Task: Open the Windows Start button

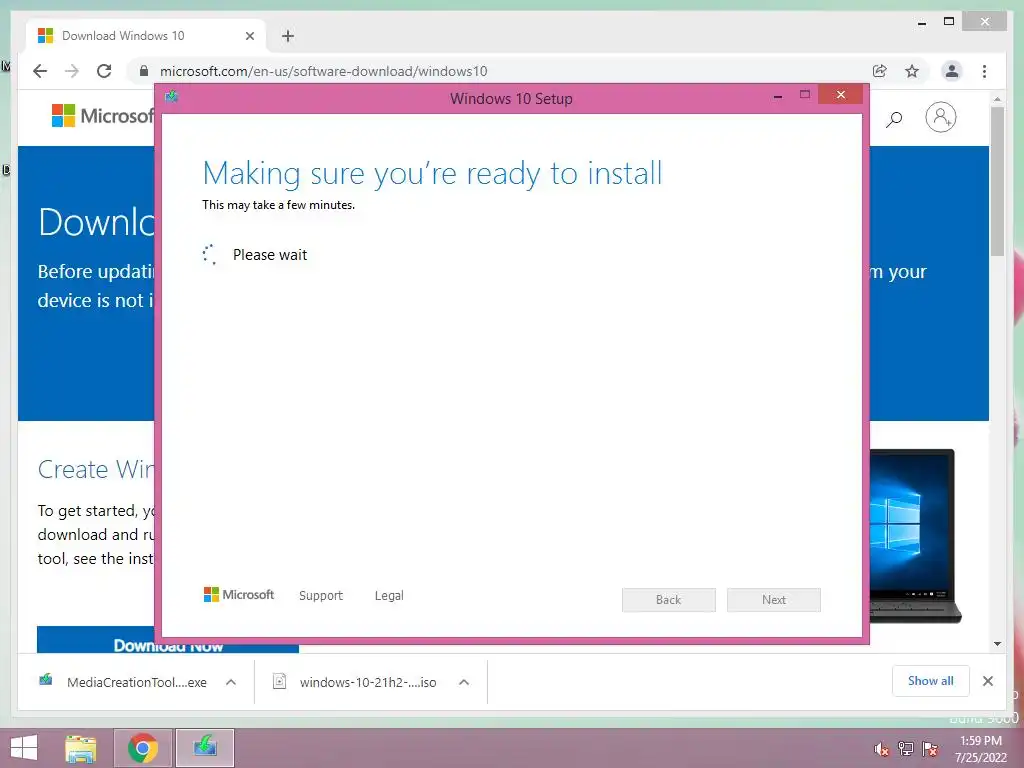Action: 24,748
